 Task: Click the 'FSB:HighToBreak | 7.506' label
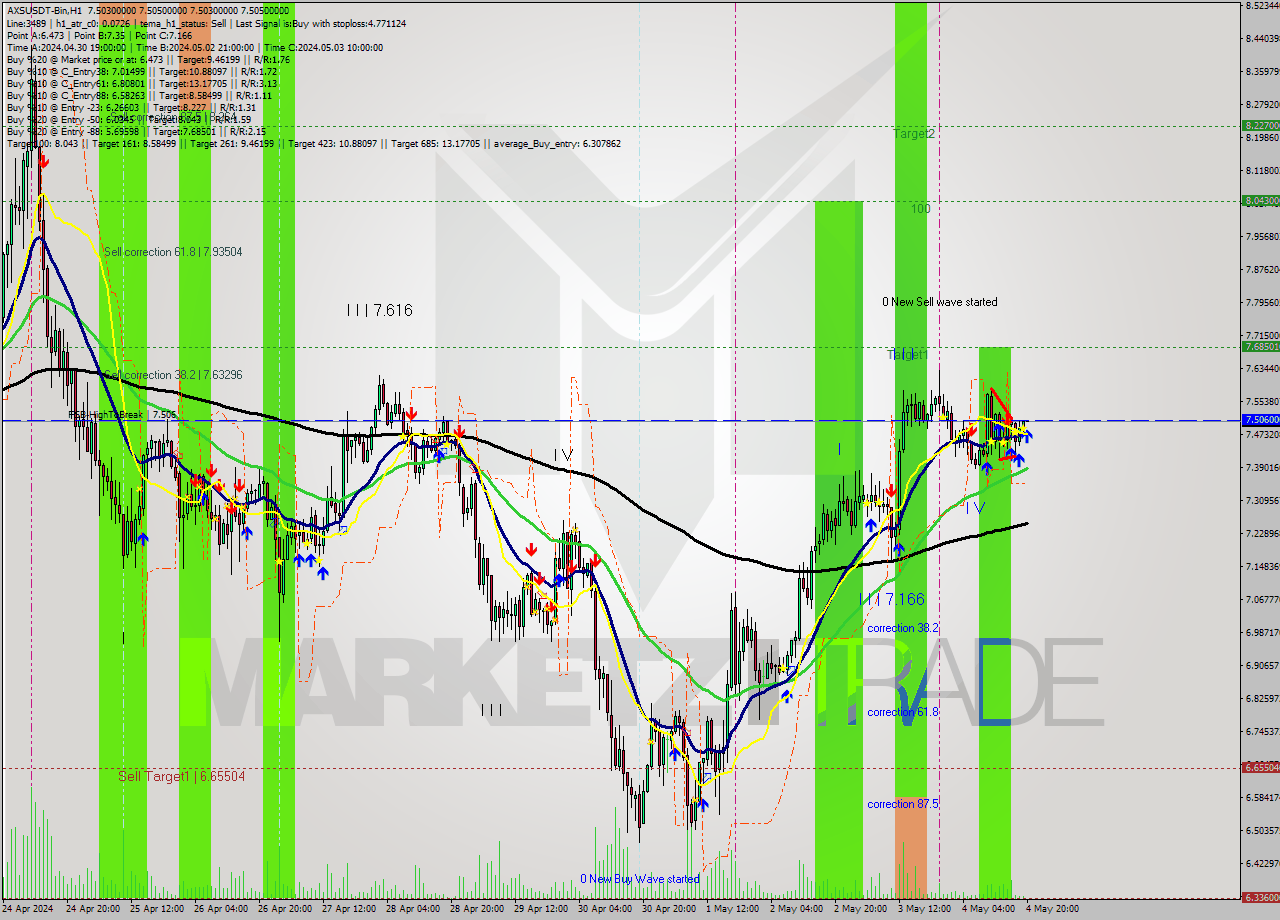point(122,414)
